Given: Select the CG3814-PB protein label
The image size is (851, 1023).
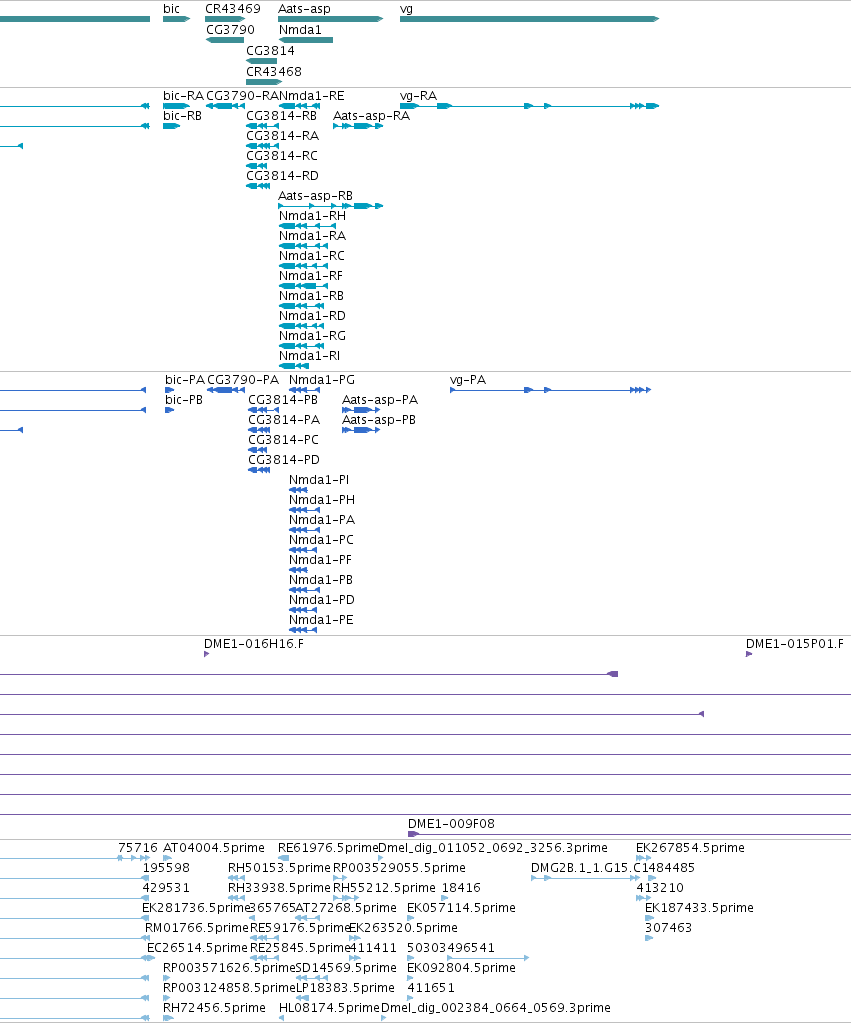Looking at the screenshot, I should point(283,399).
